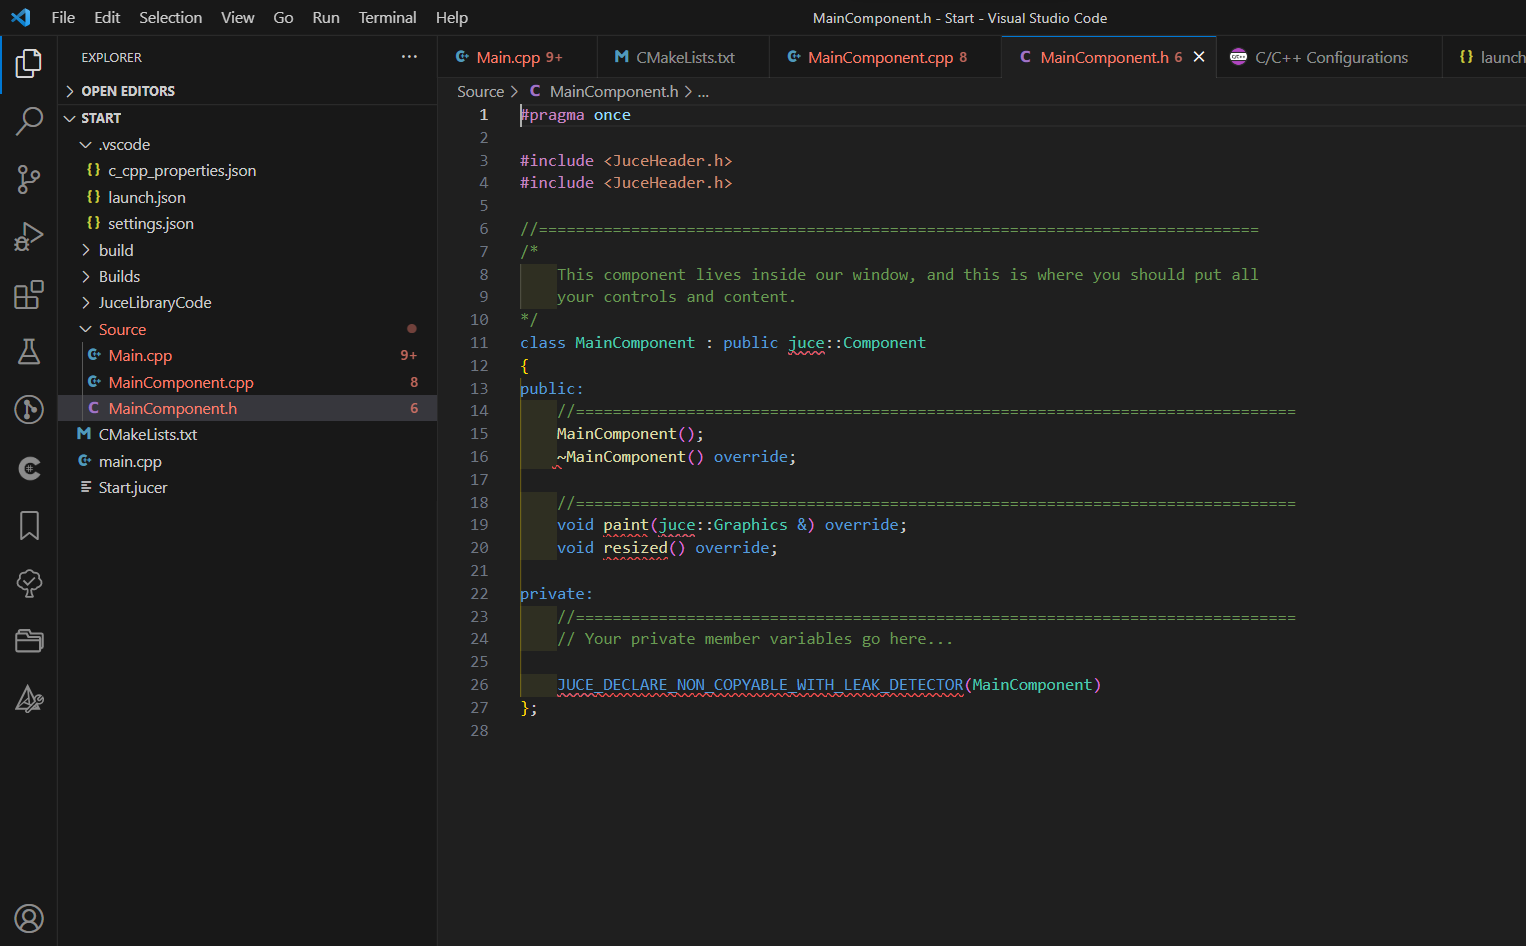
Task: Open Explorer more actions ellipsis
Action: click(409, 57)
